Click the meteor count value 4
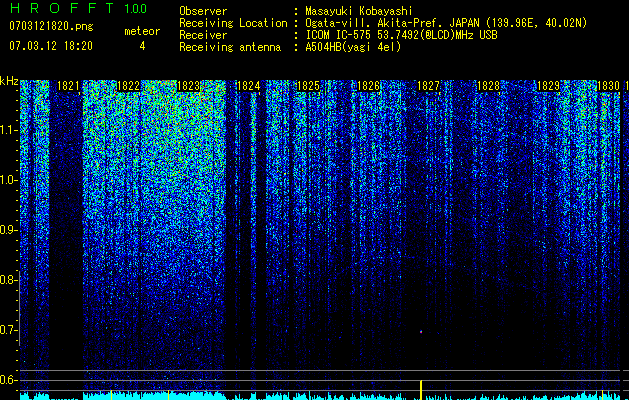629x400 pixels. pyautogui.click(x=142, y=46)
